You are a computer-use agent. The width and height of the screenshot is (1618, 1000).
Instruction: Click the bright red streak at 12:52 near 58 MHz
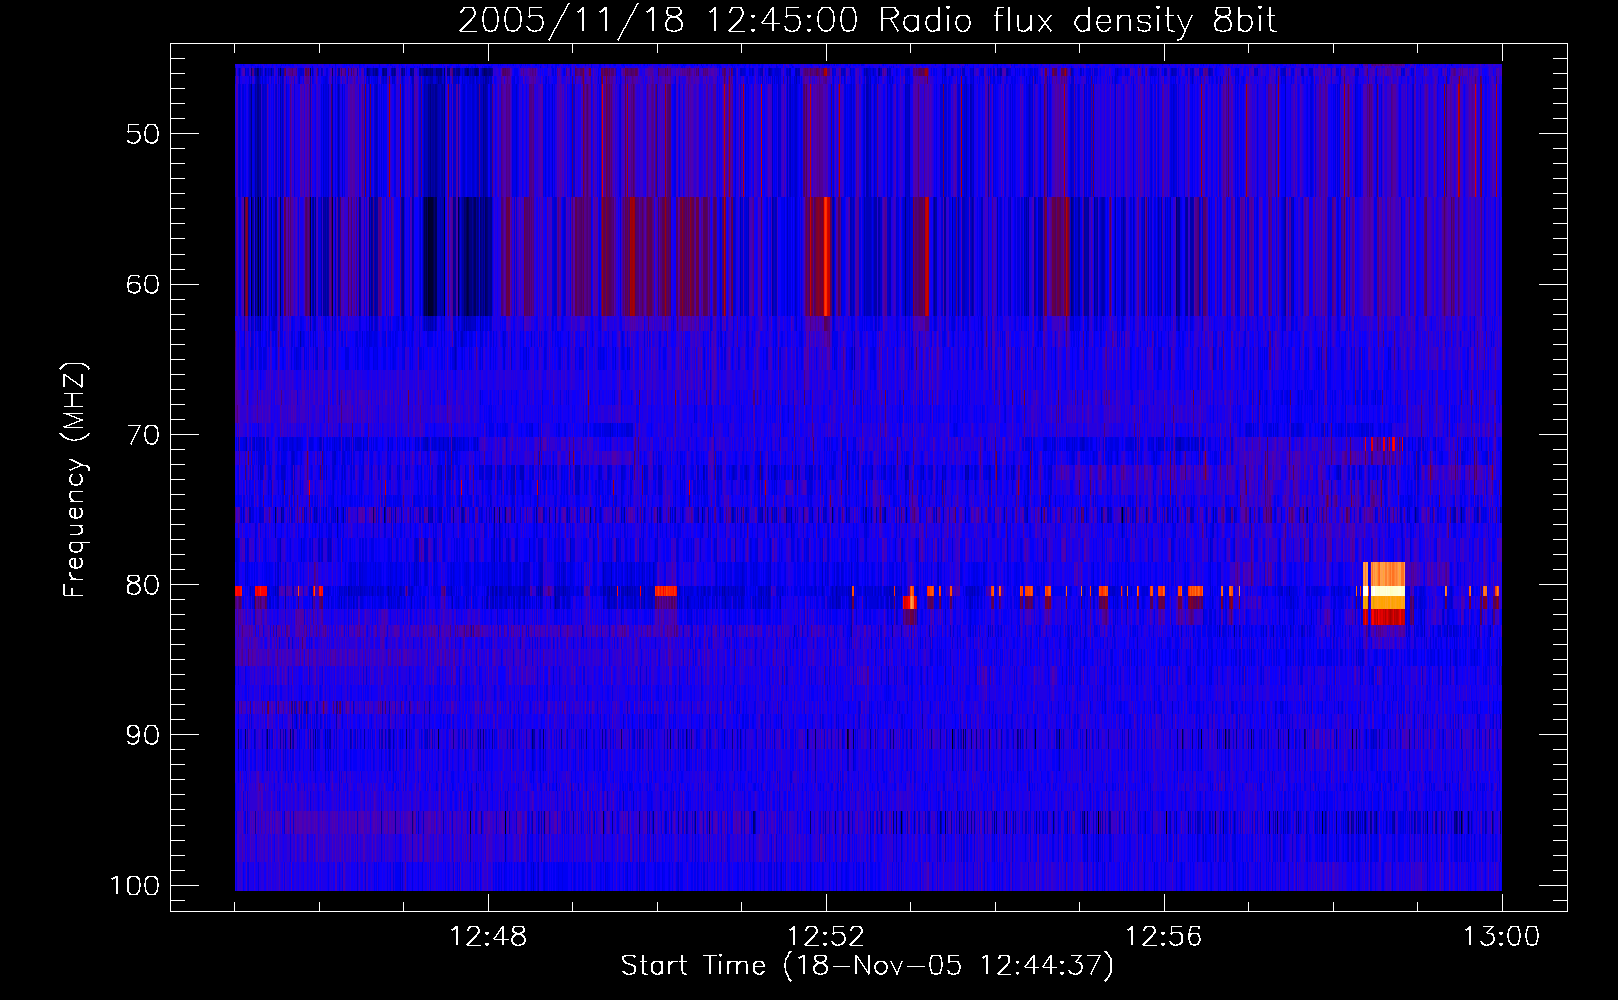(826, 256)
